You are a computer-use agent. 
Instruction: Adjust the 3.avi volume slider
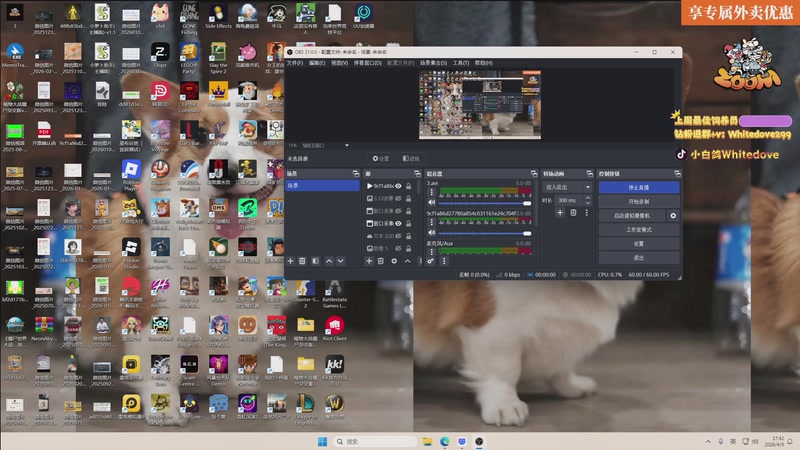pyautogui.click(x=485, y=204)
